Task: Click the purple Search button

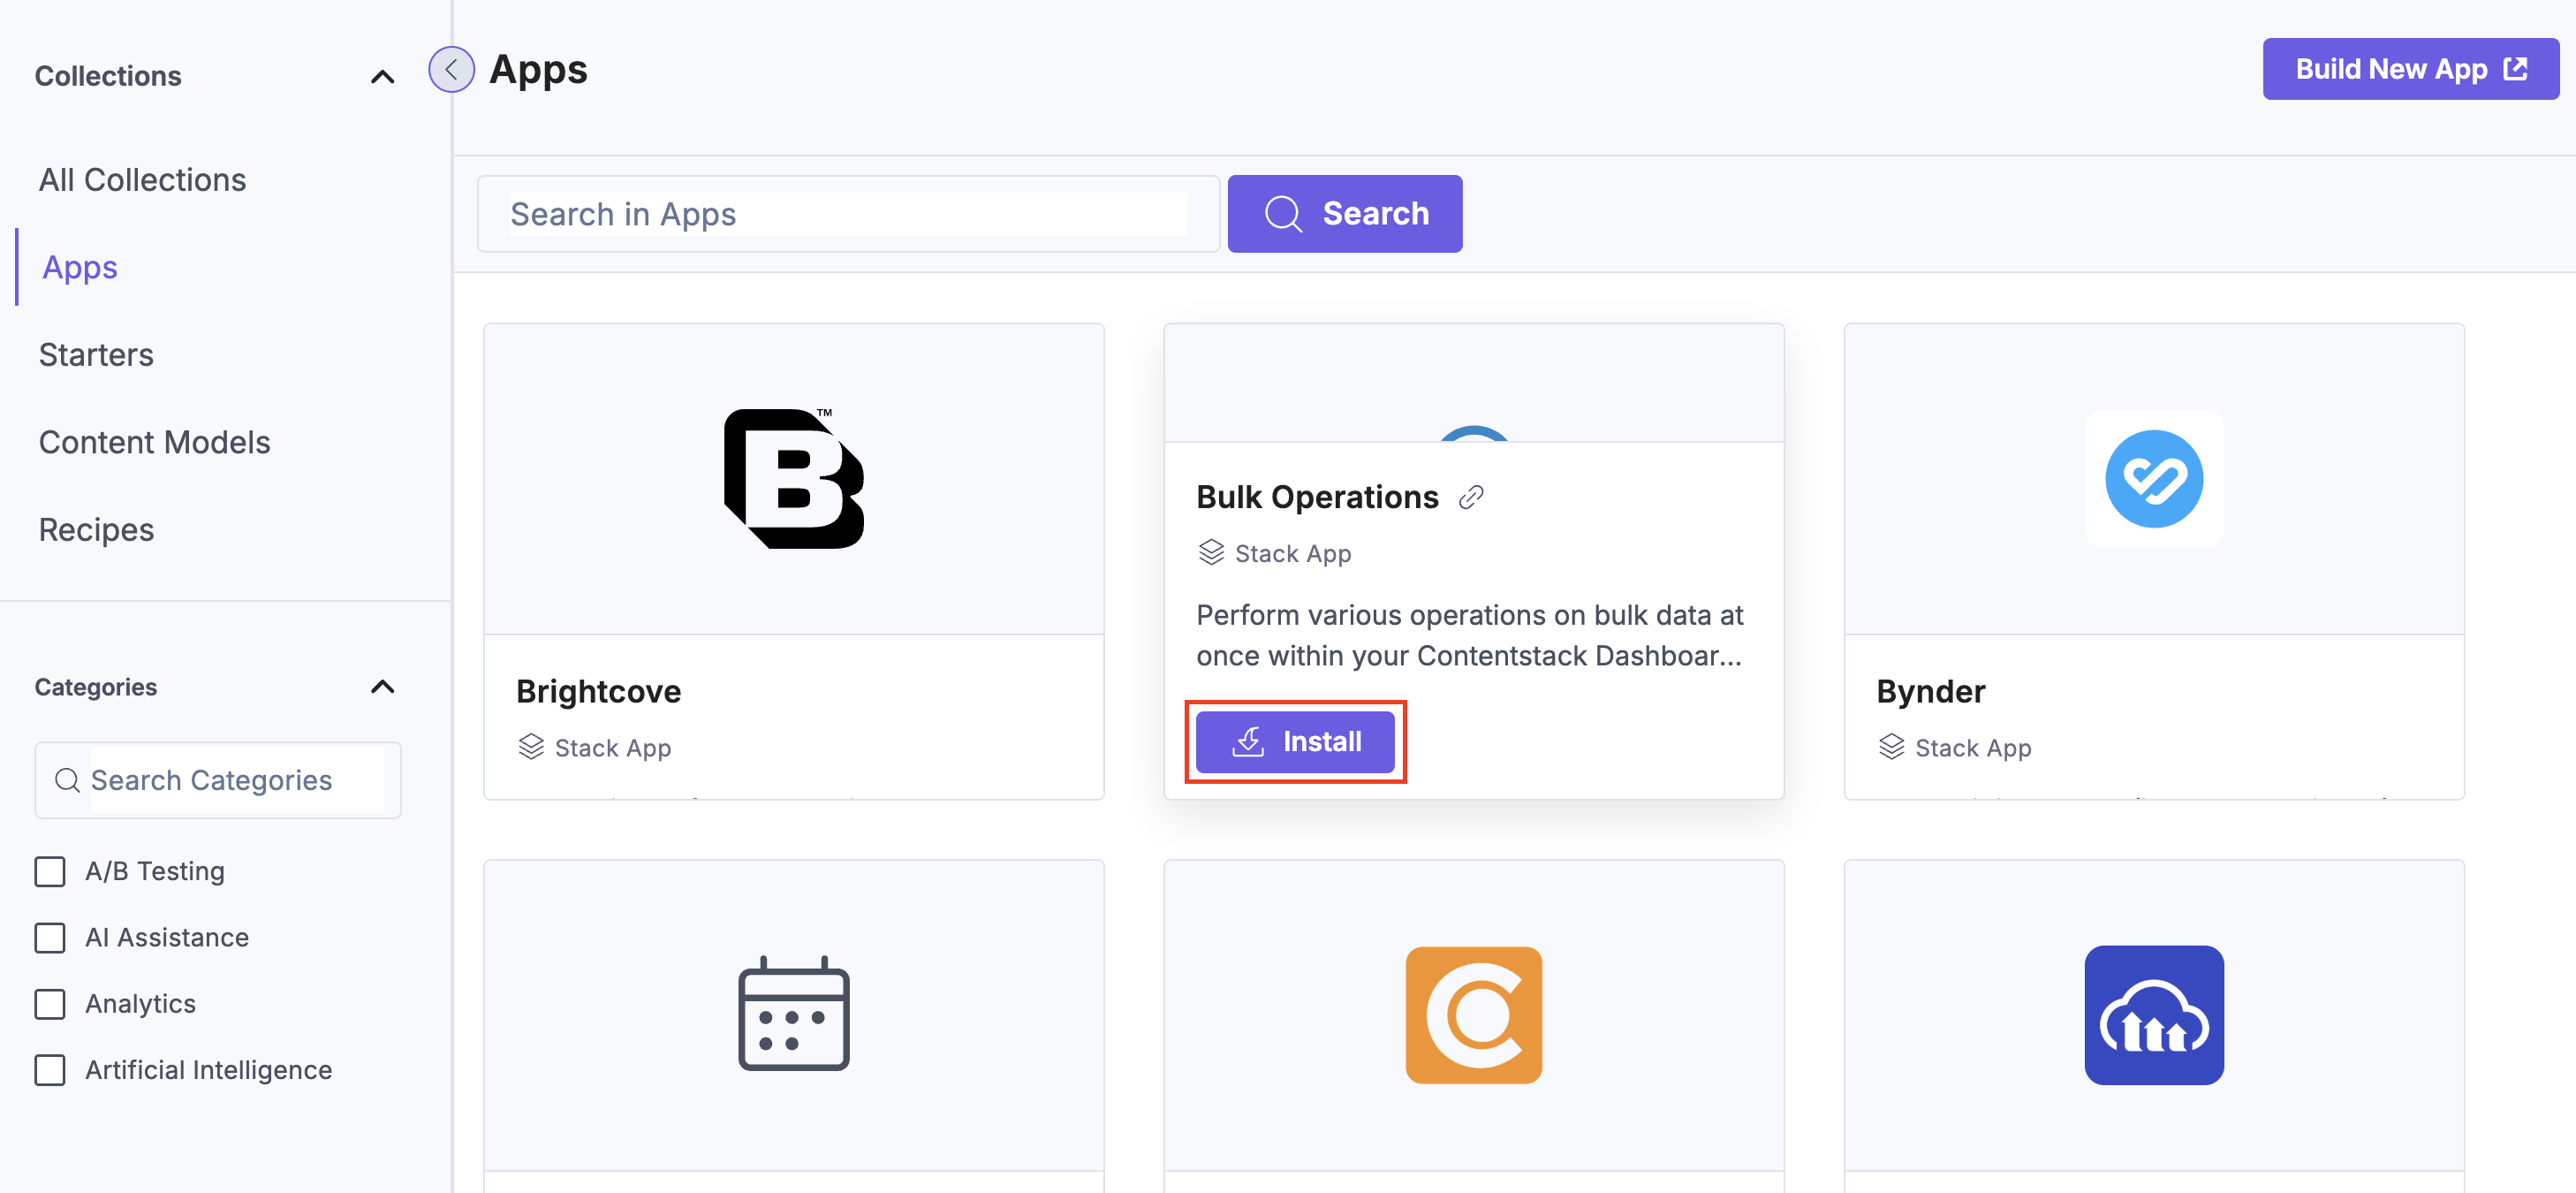Action: coord(1345,213)
